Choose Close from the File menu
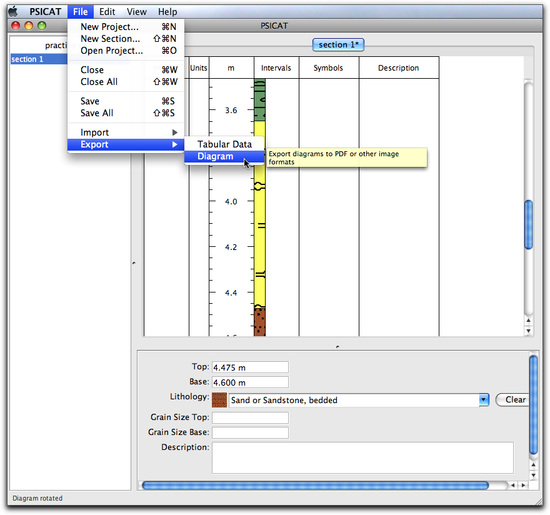550x515 pixels. [126, 70]
